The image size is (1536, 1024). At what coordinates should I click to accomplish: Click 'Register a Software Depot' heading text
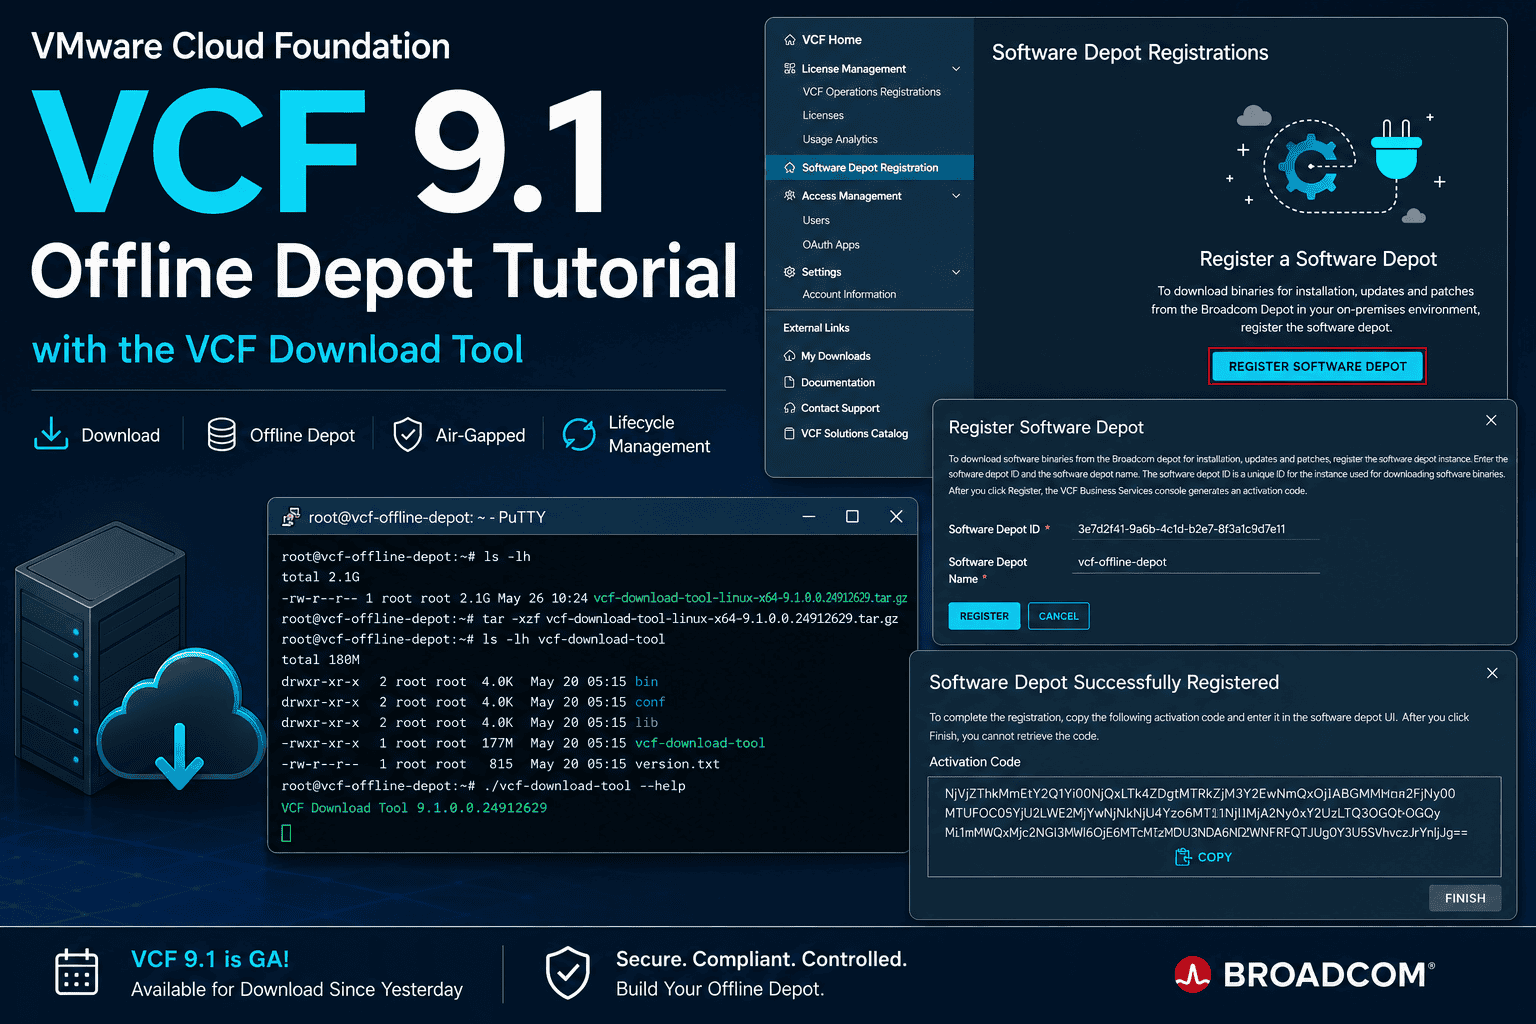(1318, 259)
